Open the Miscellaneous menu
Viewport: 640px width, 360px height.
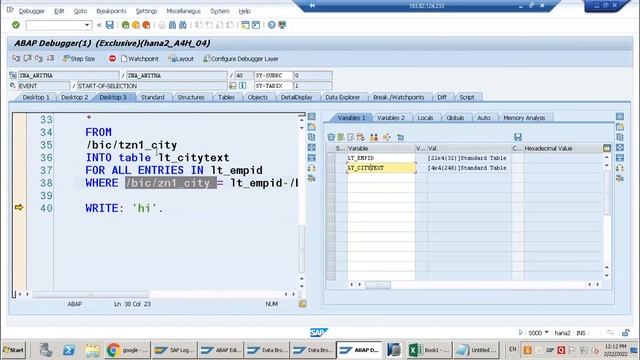tap(184, 11)
